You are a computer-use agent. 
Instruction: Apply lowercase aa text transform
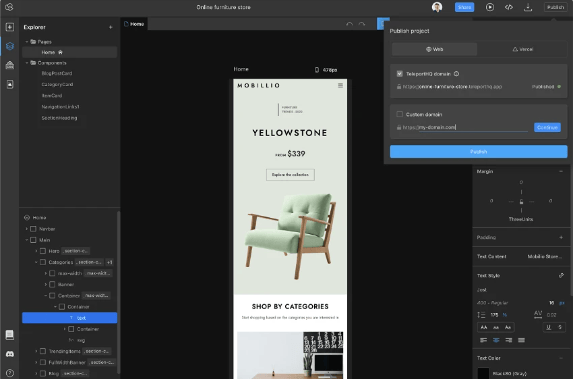[496, 327]
